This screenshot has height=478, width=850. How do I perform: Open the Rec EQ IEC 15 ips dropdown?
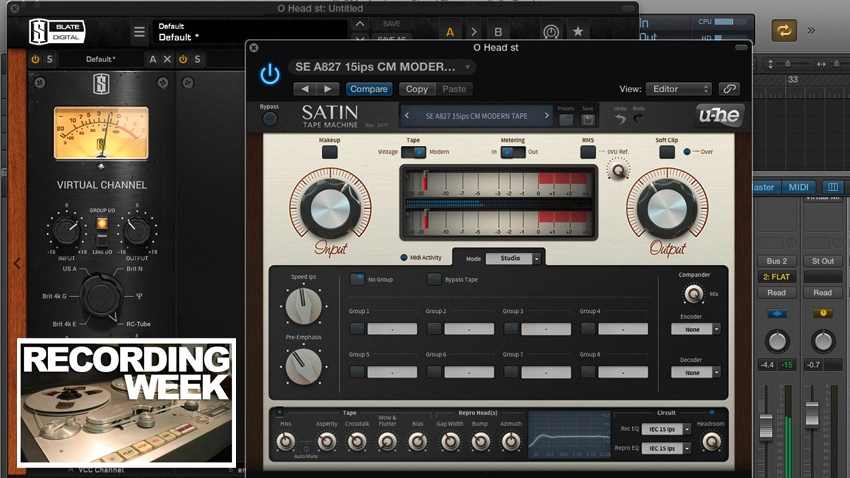(666, 429)
